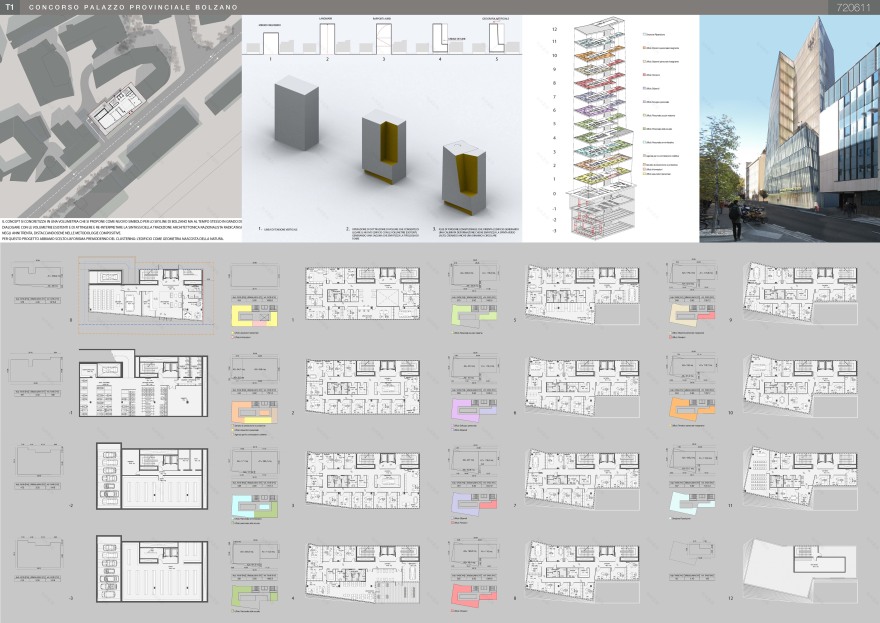Click the concept description paragraph under site plan
Image resolution: width=880 pixels, height=623 pixels.
coord(120,231)
